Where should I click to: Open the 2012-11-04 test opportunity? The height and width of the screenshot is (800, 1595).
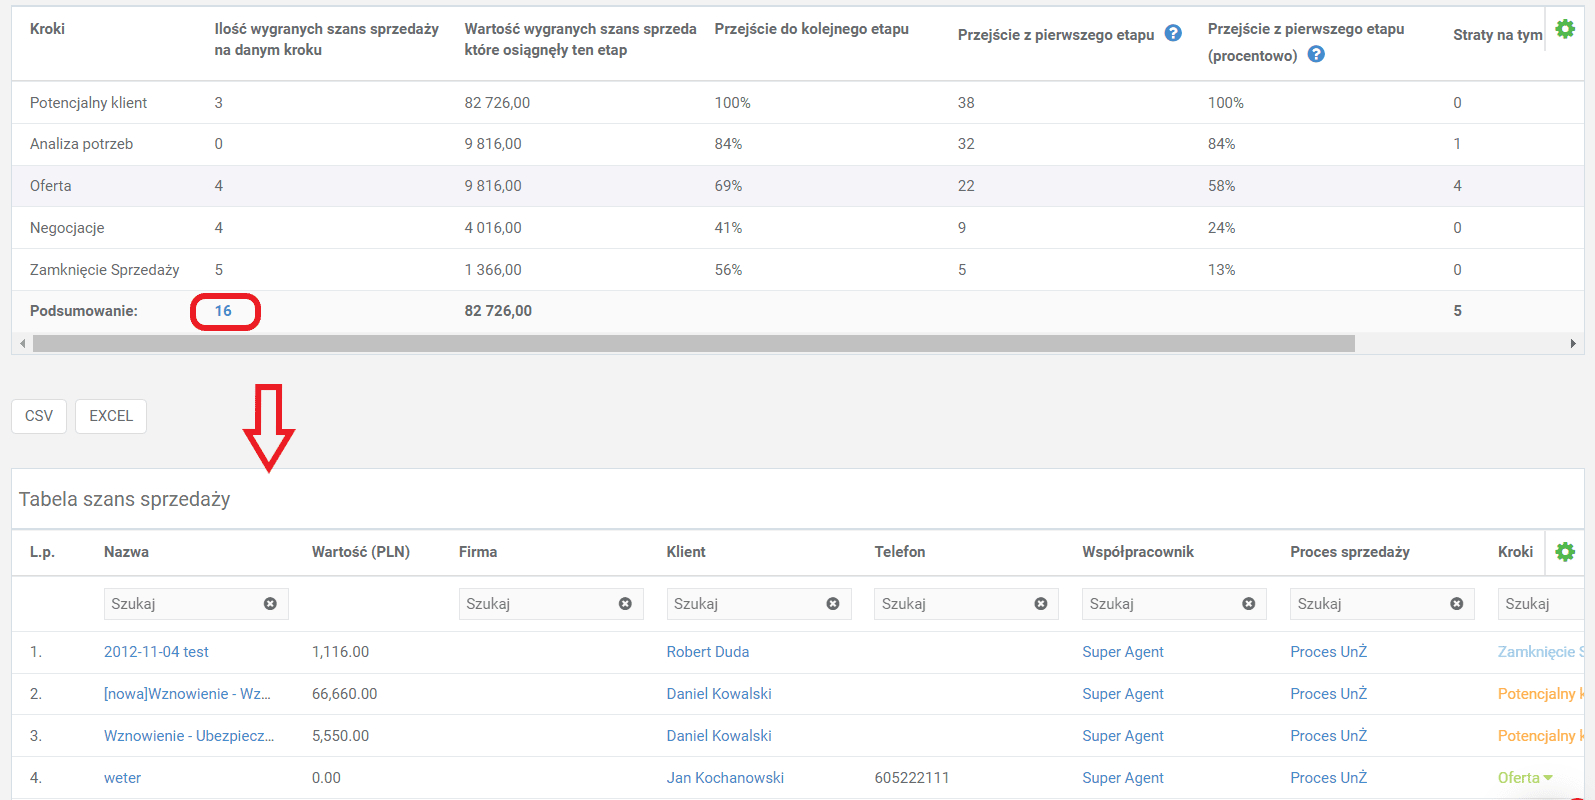coord(156,652)
